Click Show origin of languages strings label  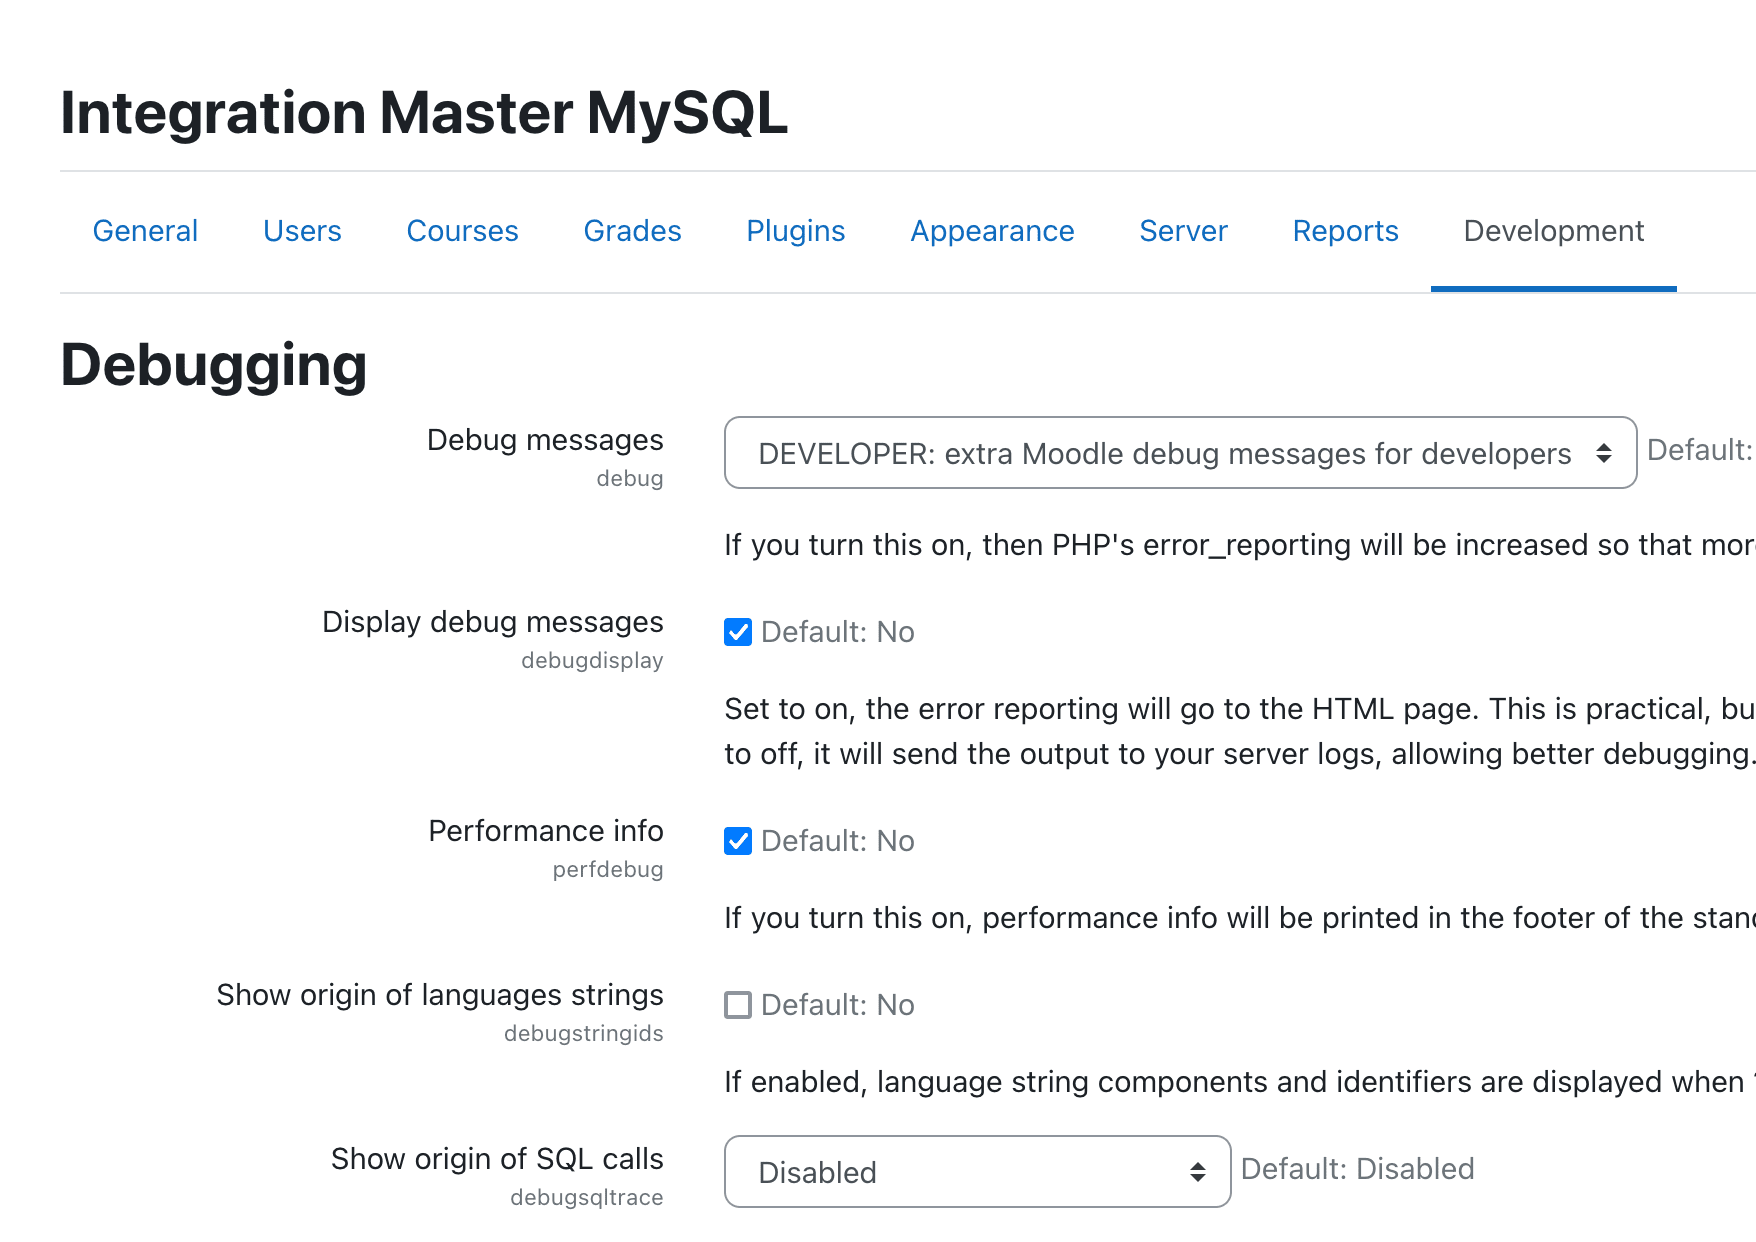pos(440,995)
